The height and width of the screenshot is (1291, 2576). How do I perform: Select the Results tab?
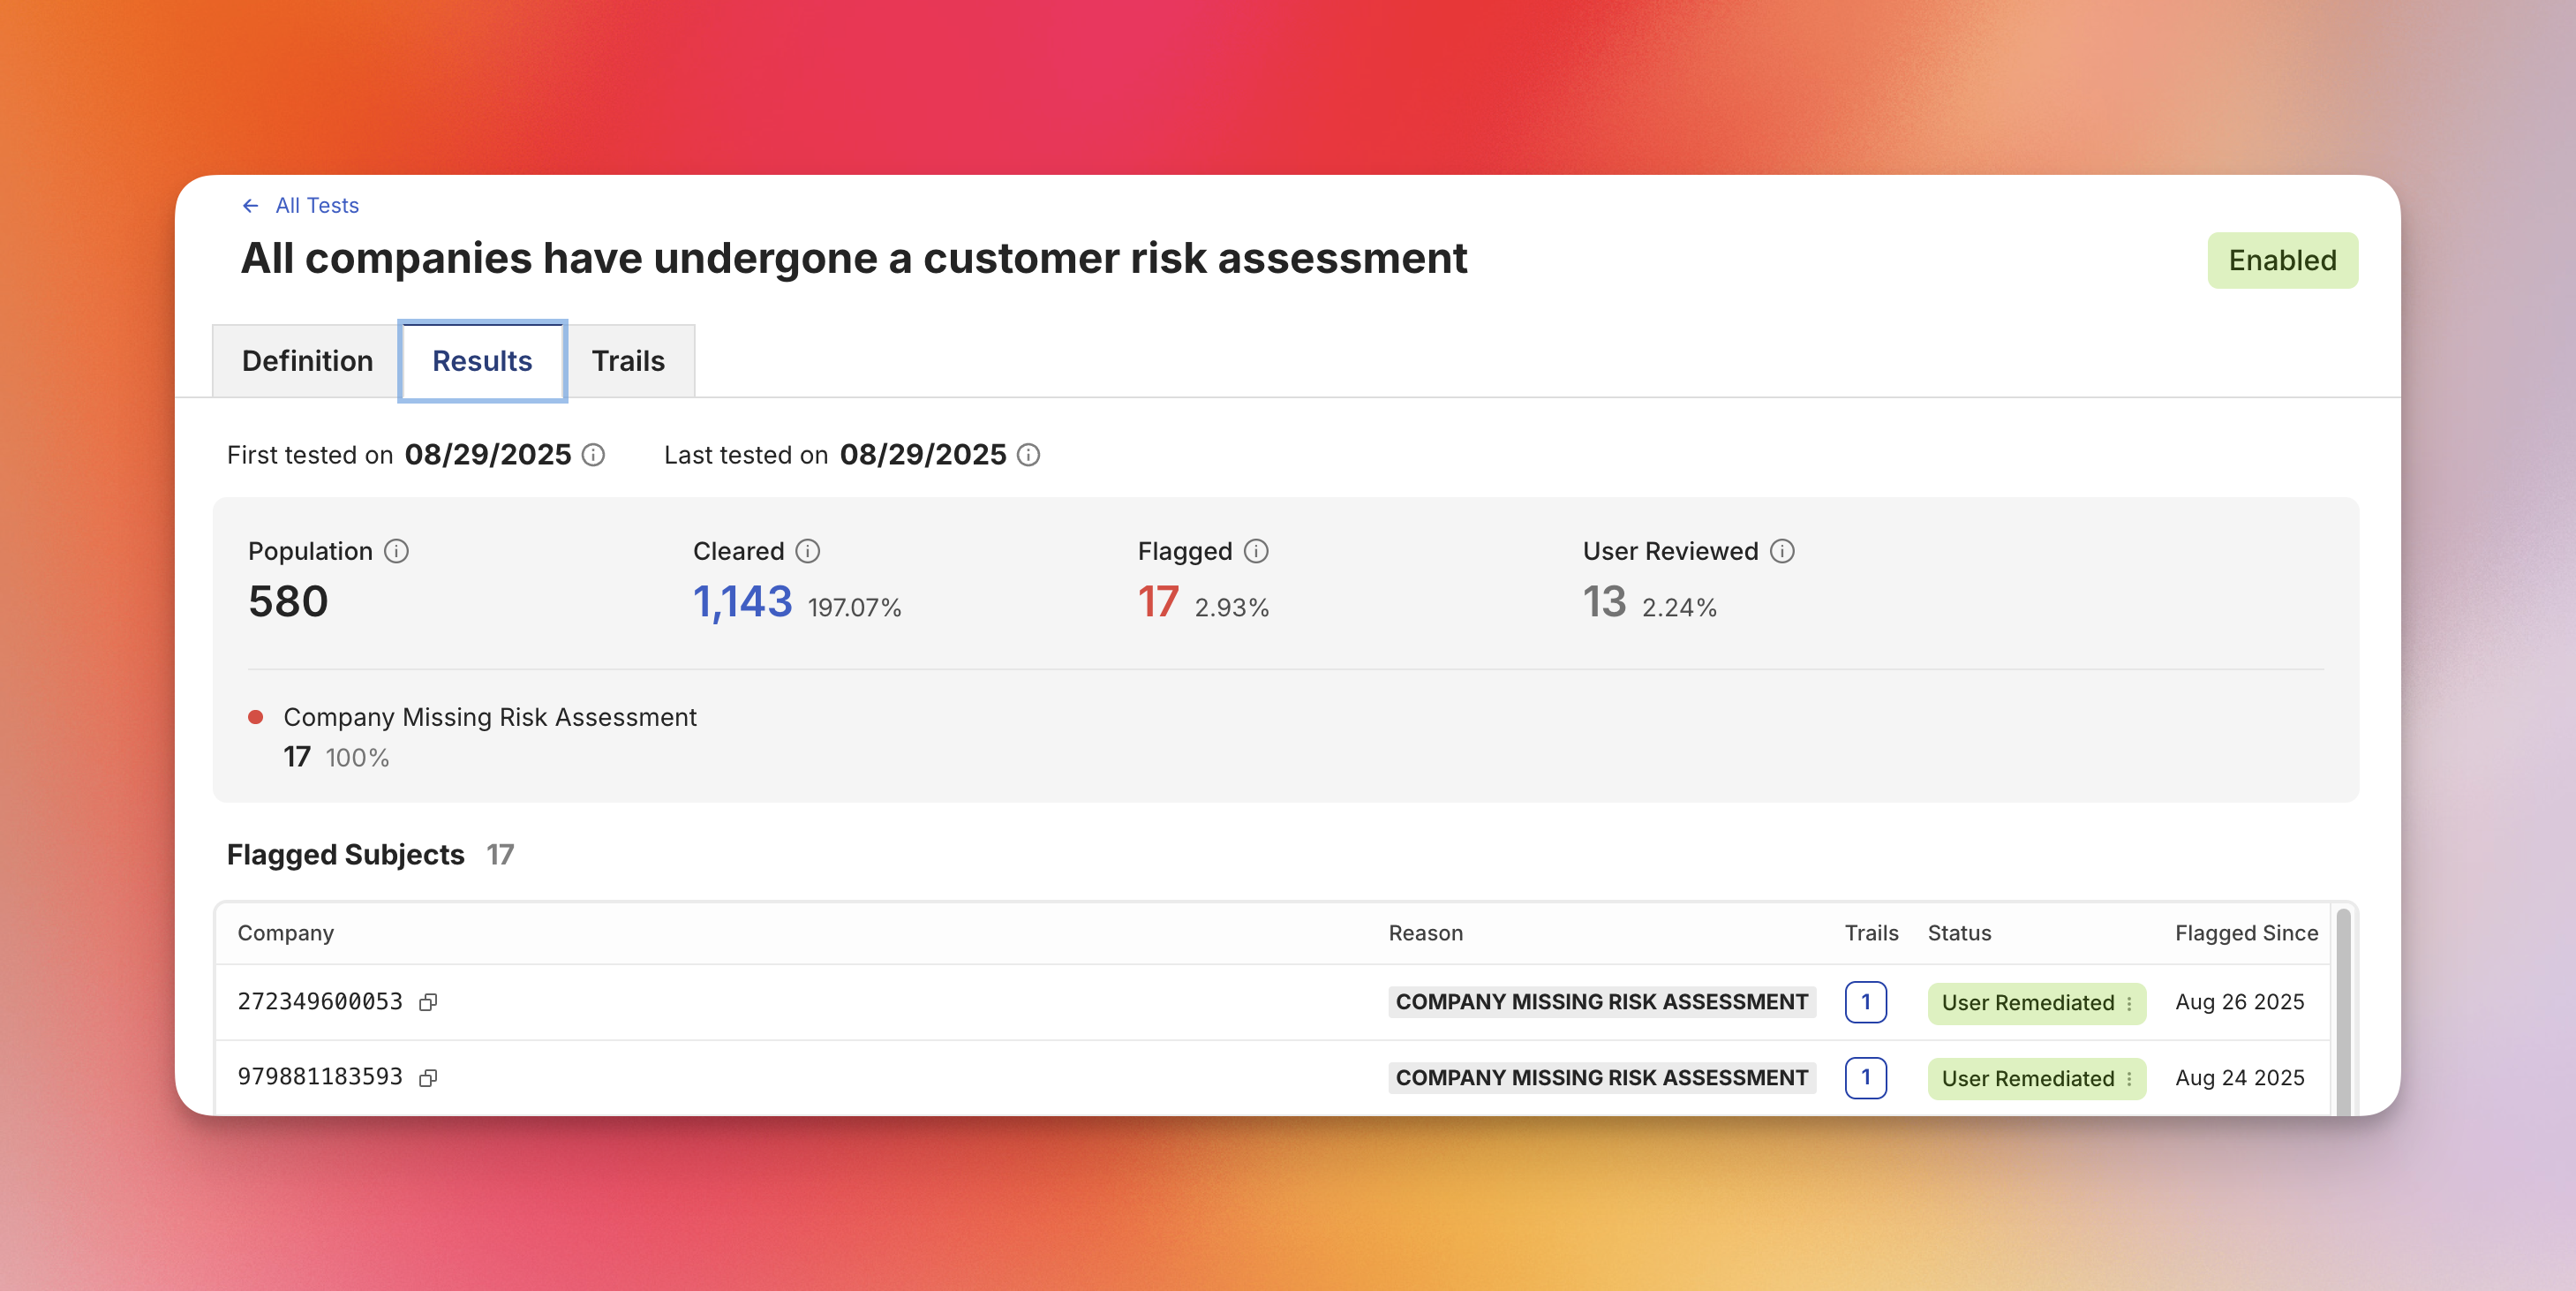coord(482,361)
